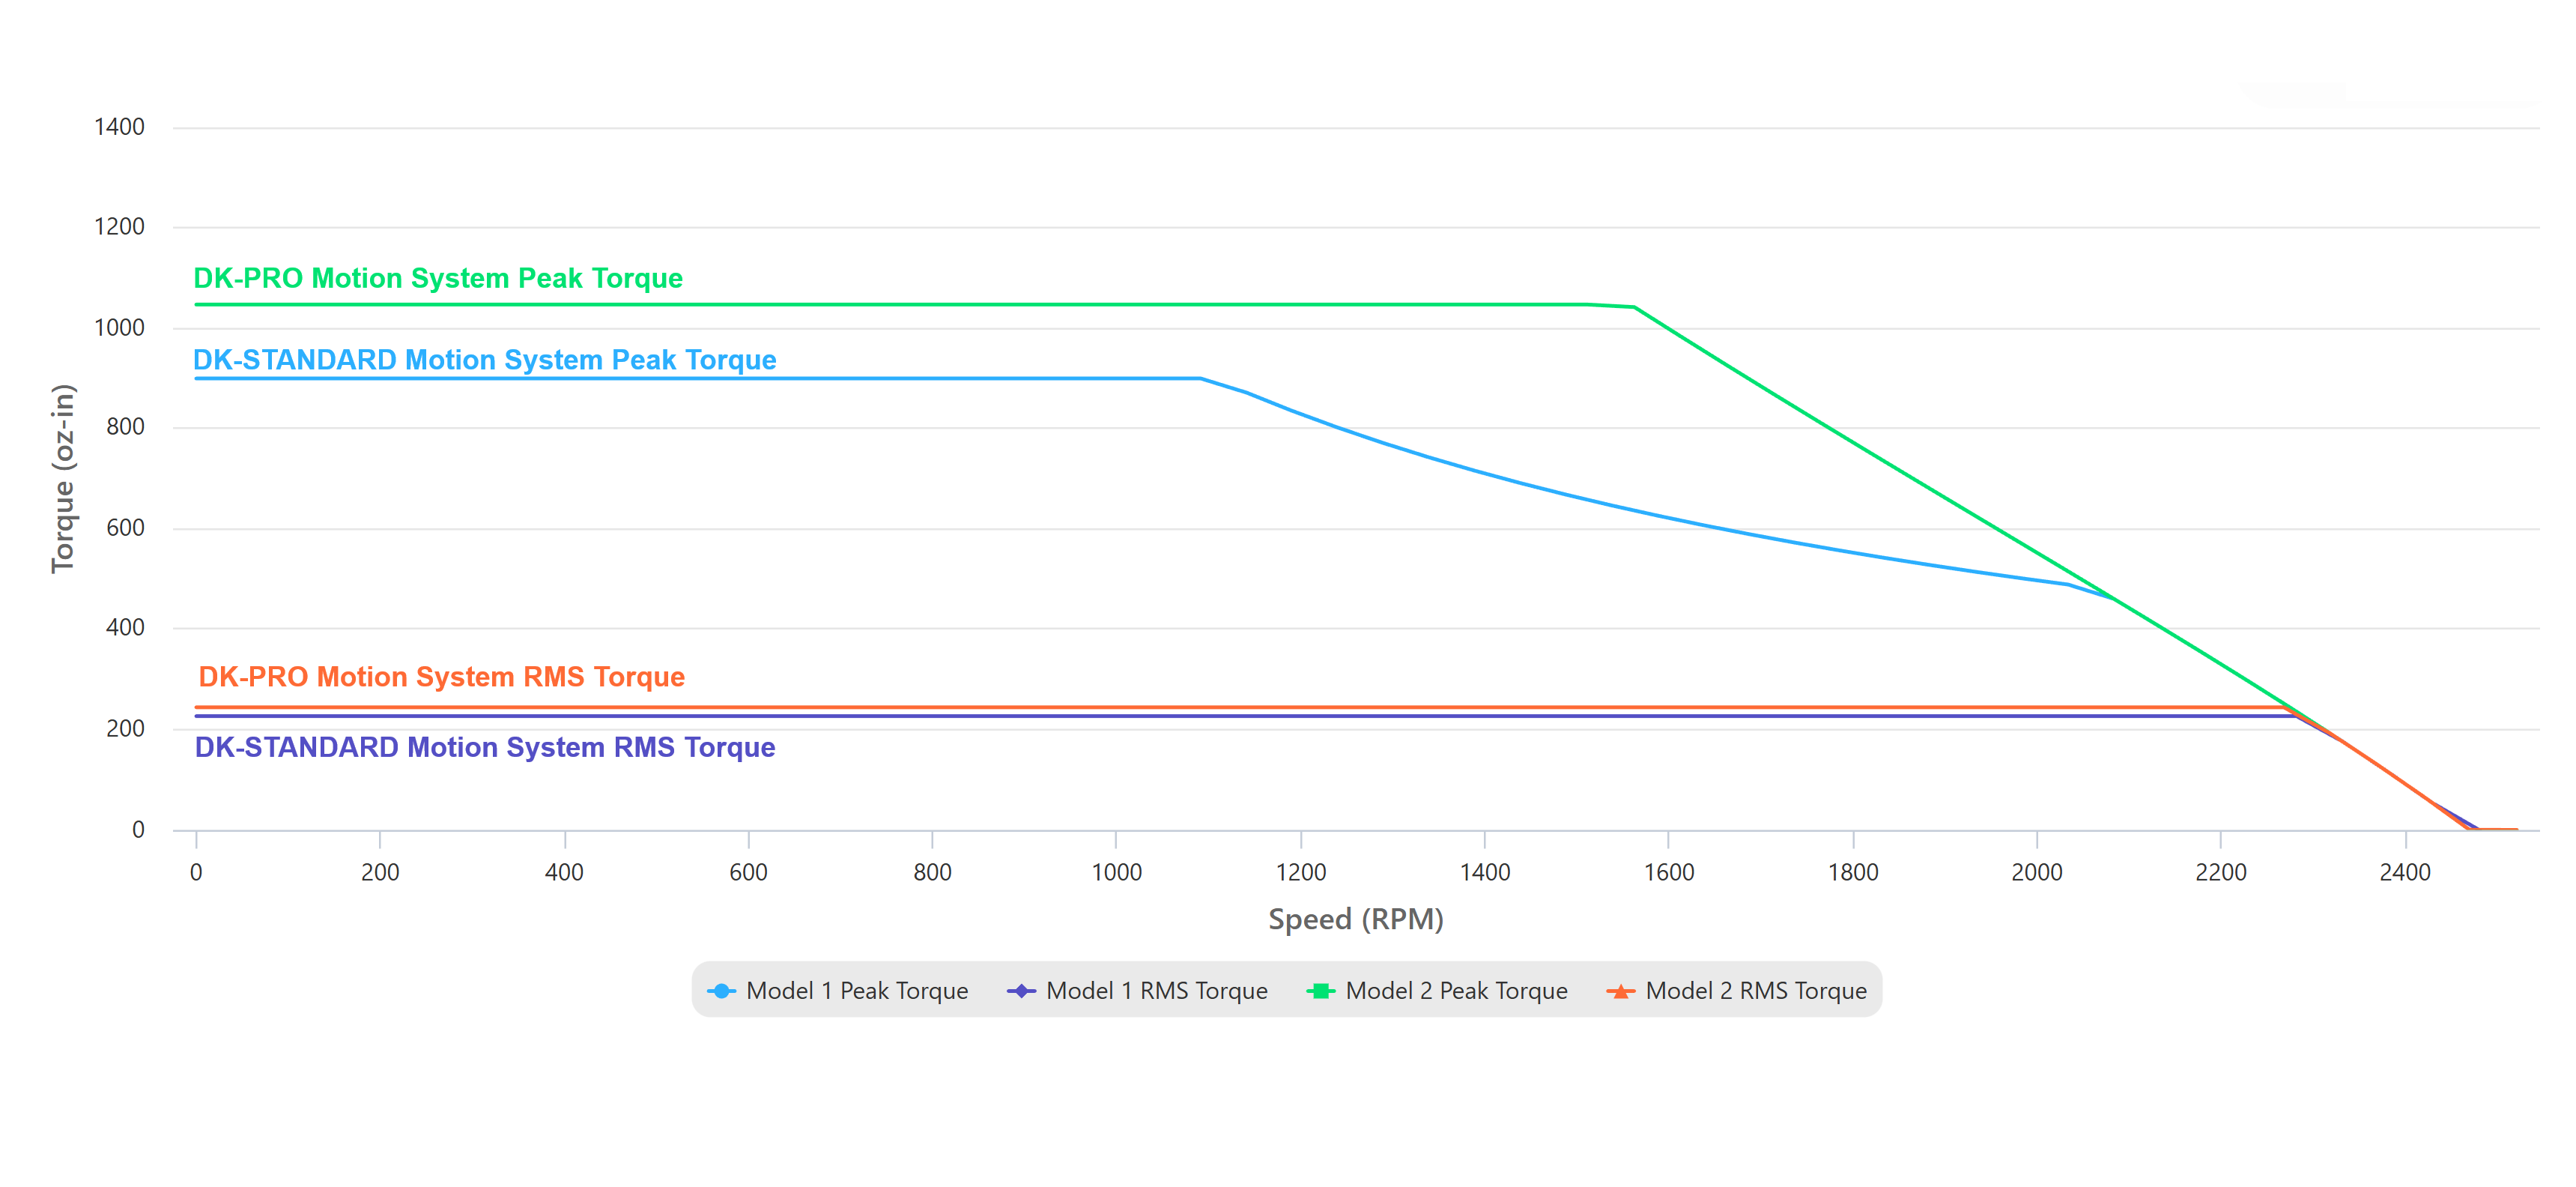This screenshot has width=2576, height=1187.
Task: Click the Speed (RPM) axis title
Action: coord(1356,919)
